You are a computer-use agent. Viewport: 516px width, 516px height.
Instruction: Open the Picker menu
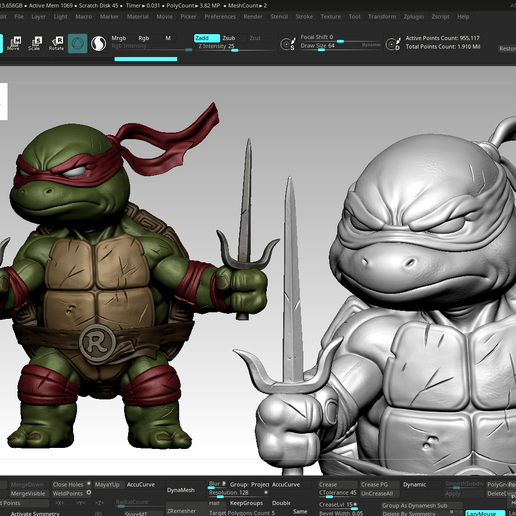tap(189, 16)
